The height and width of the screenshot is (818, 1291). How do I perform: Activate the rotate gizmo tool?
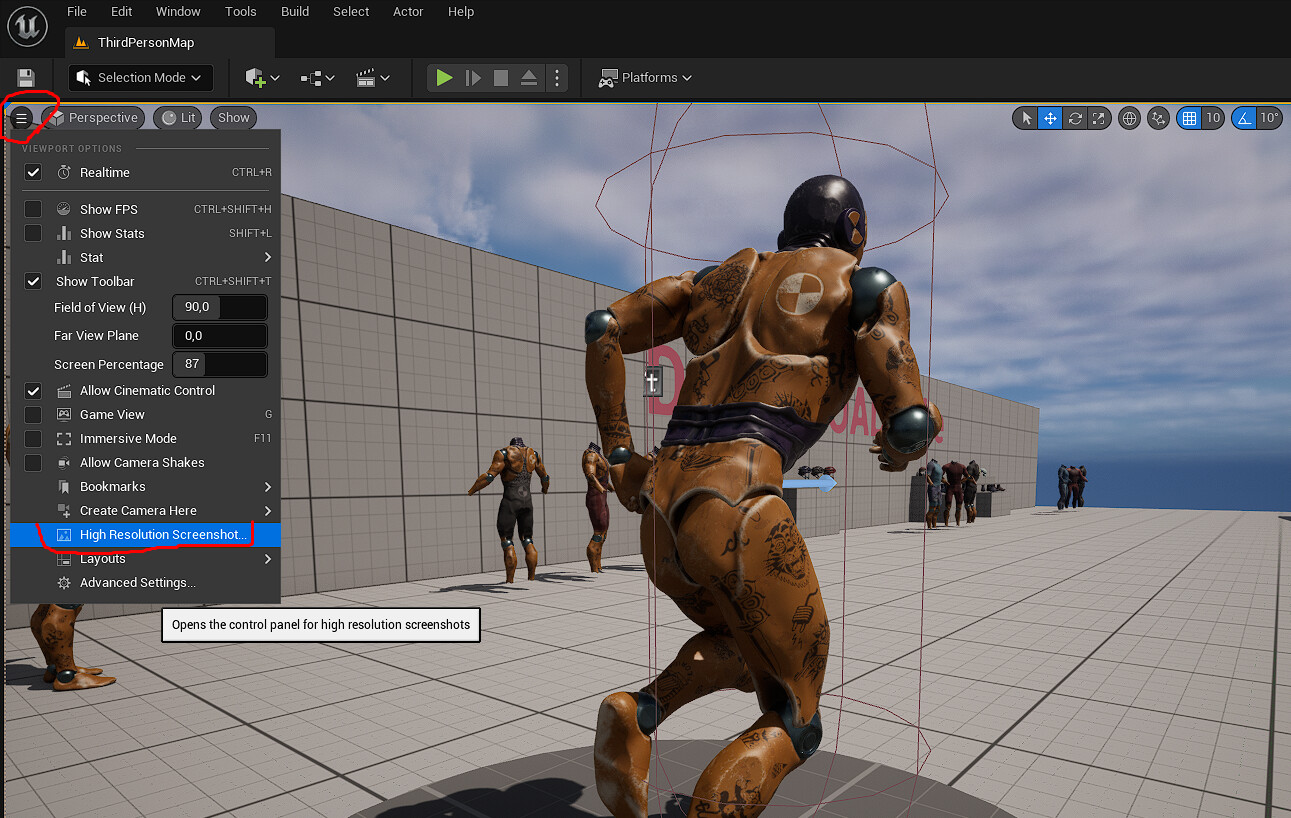1075,118
